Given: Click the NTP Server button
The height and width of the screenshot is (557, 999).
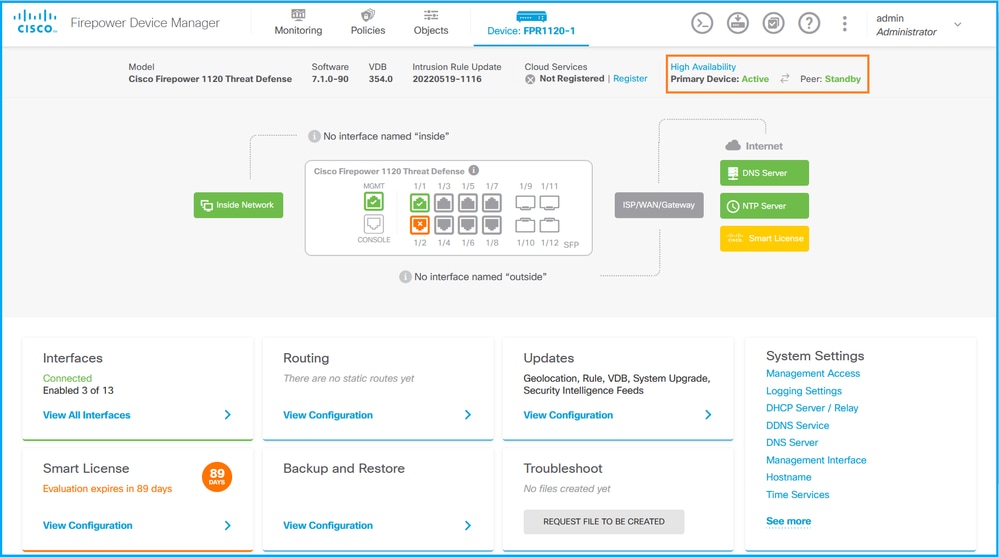Looking at the screenshot, I should point(765,206).
